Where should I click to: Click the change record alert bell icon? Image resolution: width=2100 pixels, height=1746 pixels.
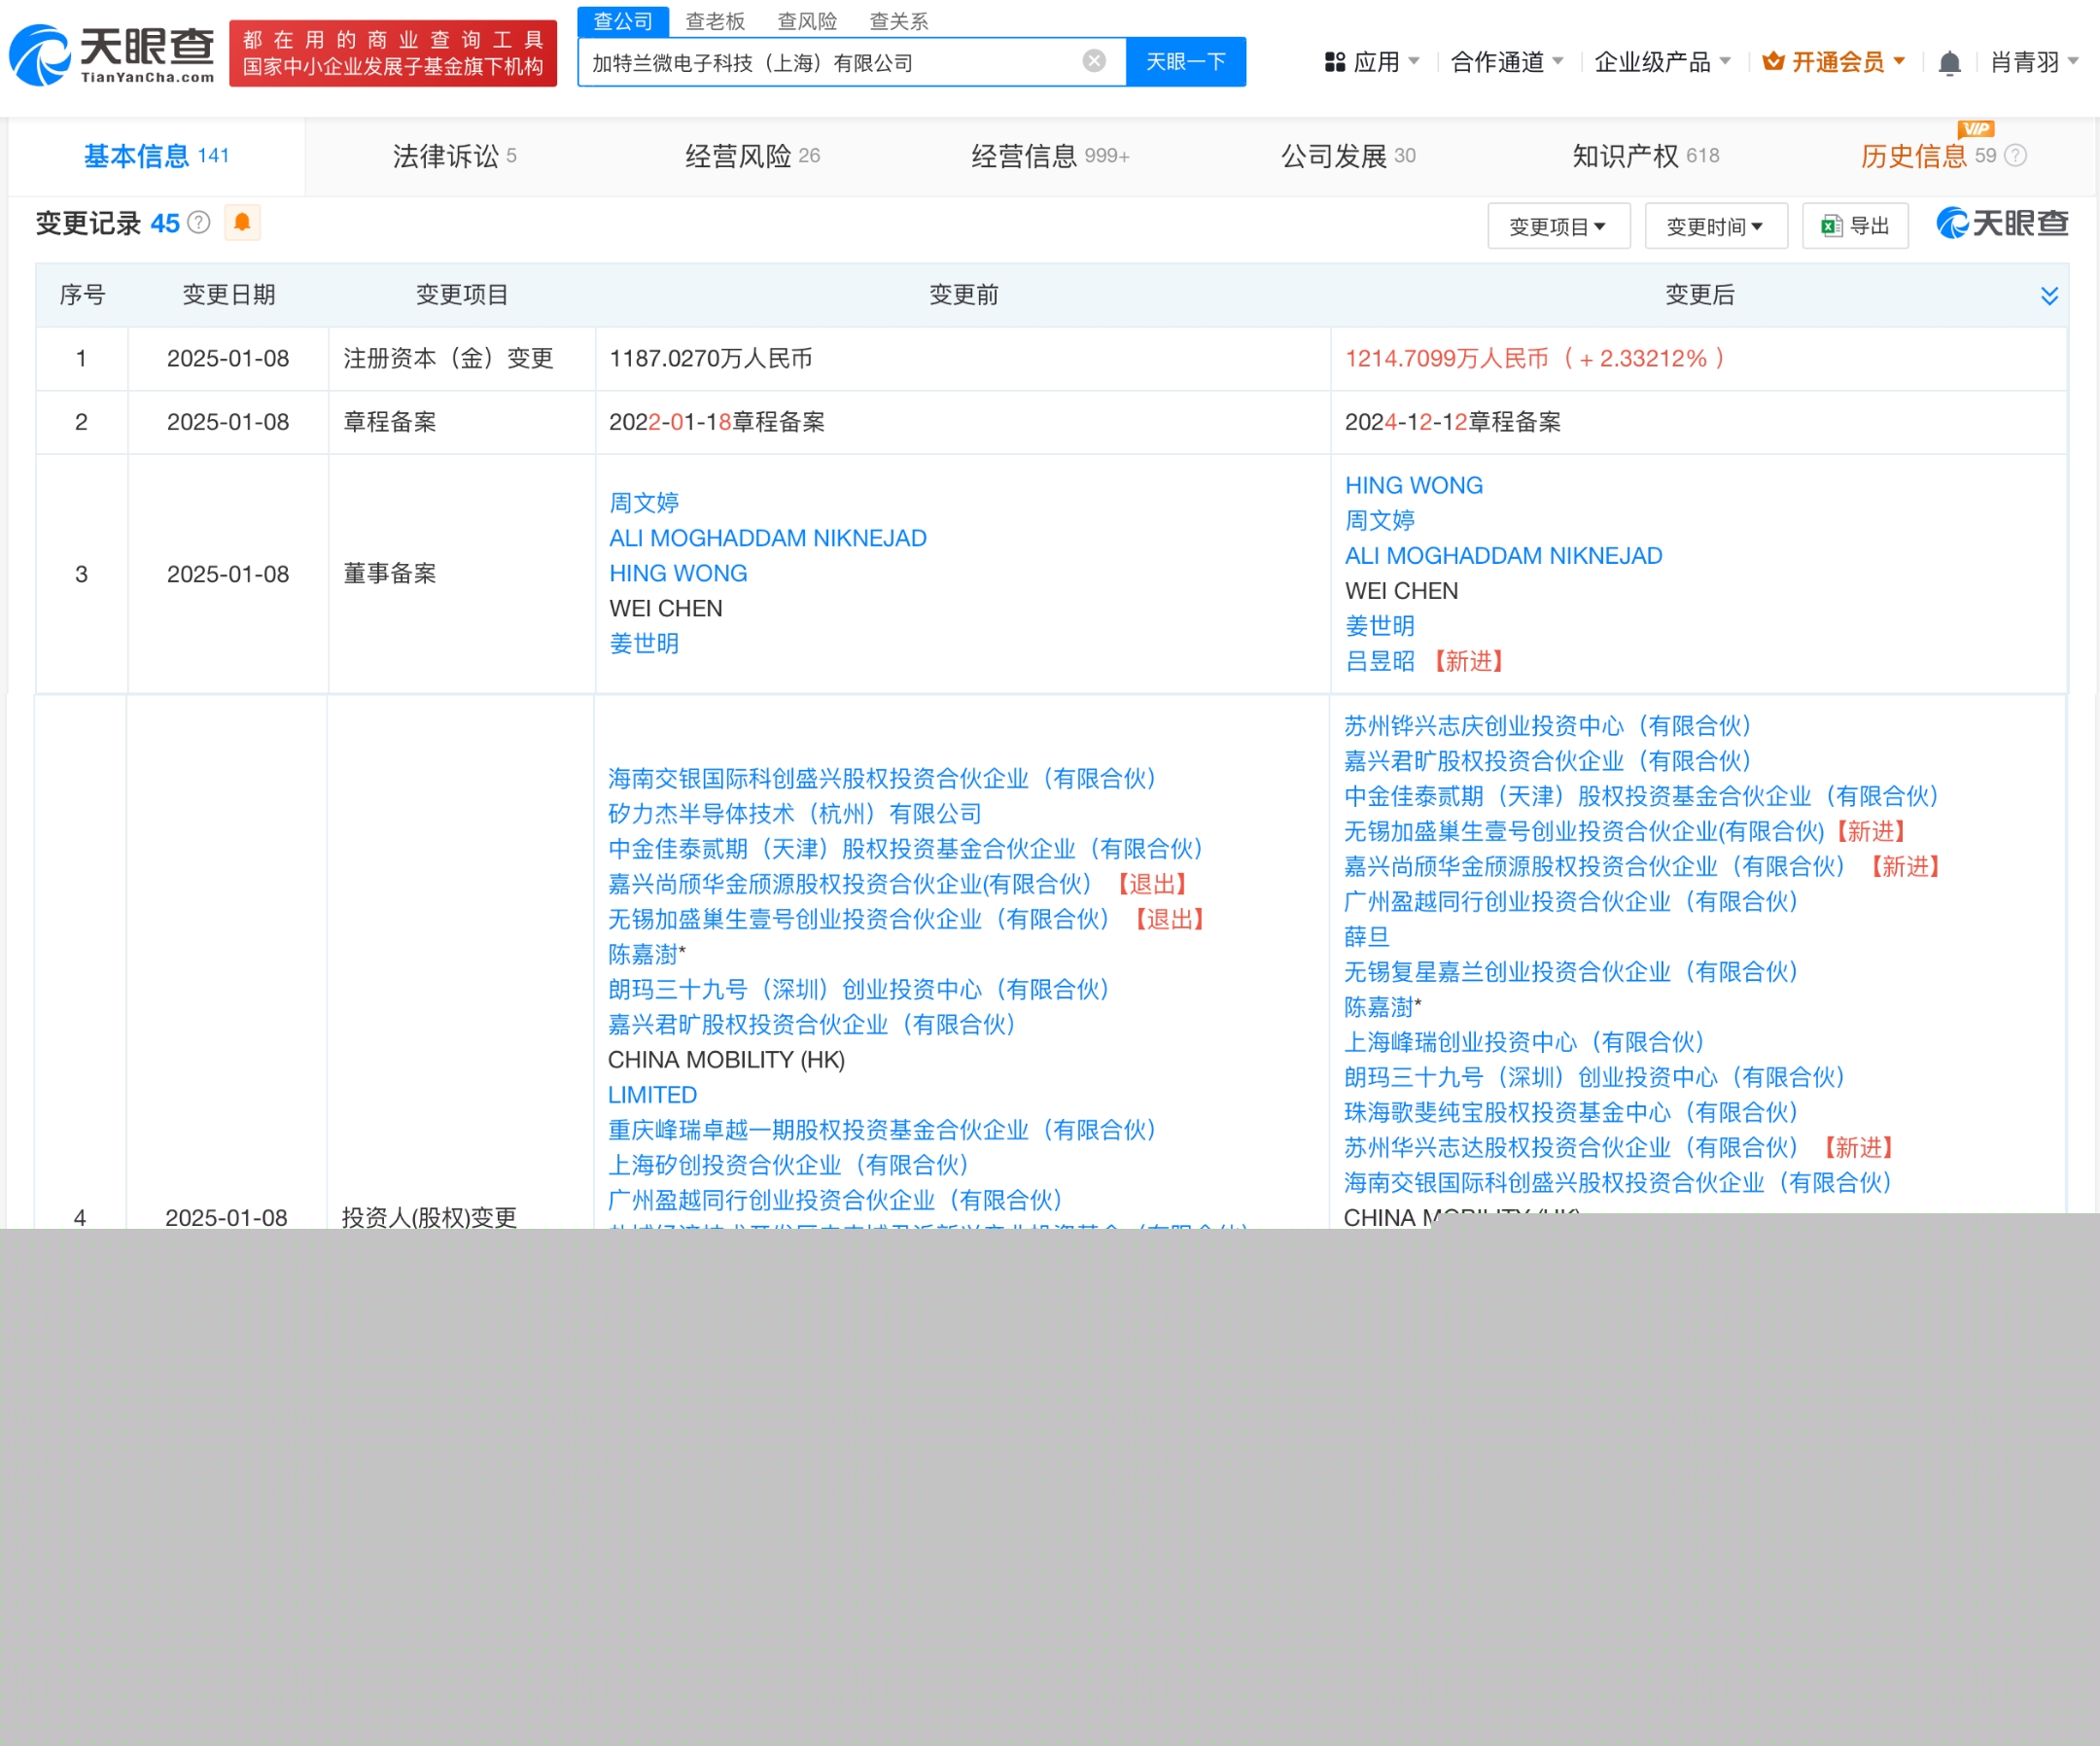coord(242,222)
